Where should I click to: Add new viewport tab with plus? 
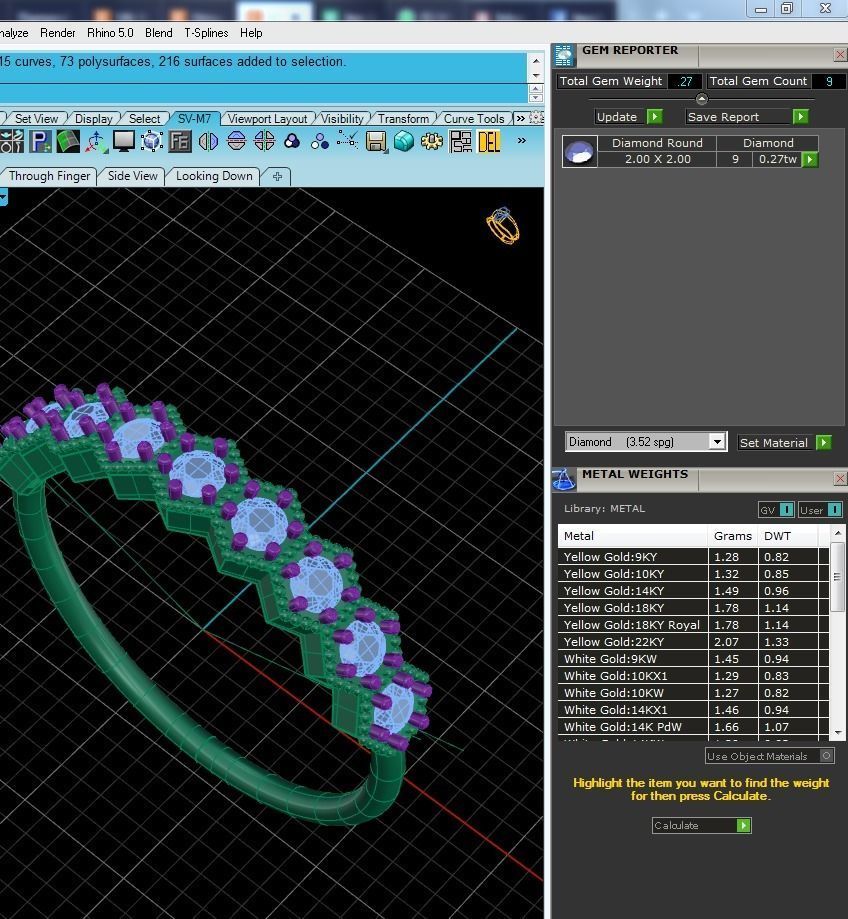click(277, 176)
